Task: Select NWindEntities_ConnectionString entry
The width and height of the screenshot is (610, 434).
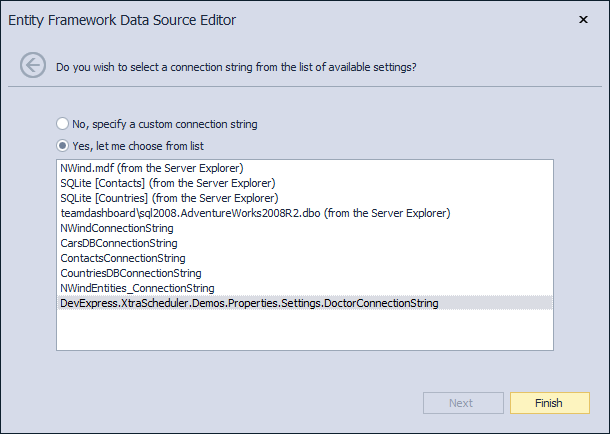Action: click(x=139, y=288)
